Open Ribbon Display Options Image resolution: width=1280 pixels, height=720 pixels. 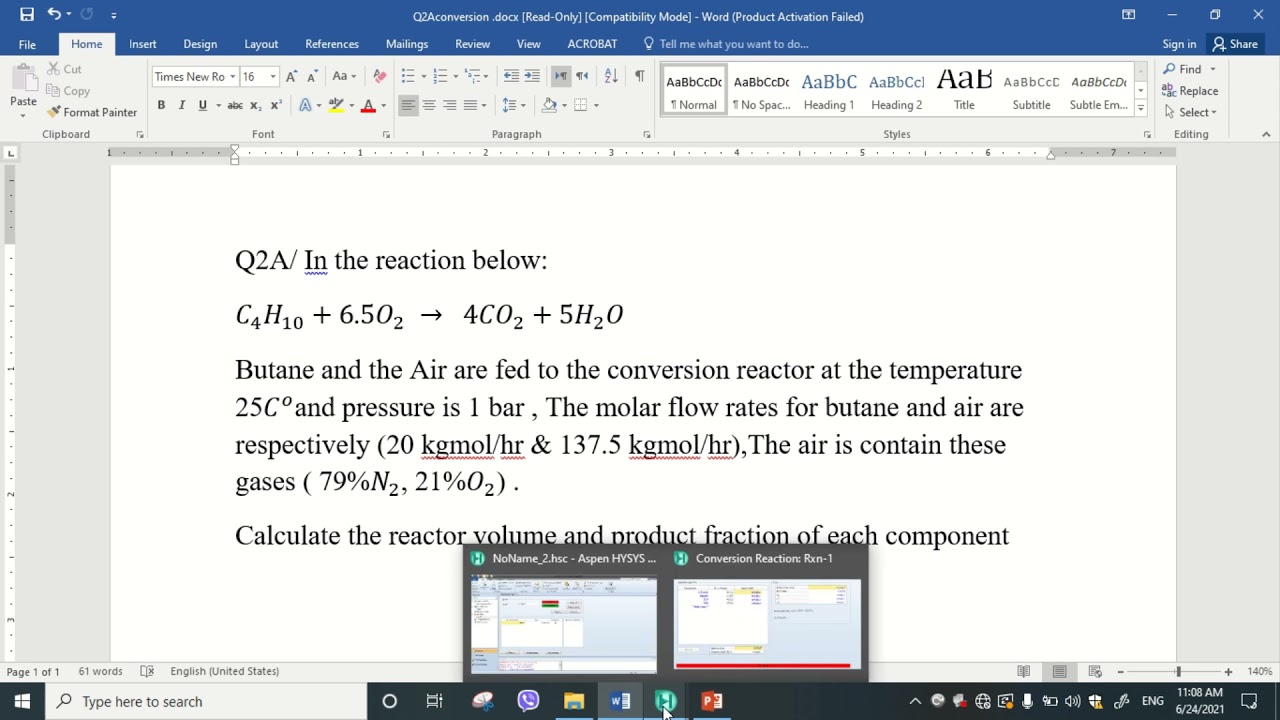(1128, 15)
